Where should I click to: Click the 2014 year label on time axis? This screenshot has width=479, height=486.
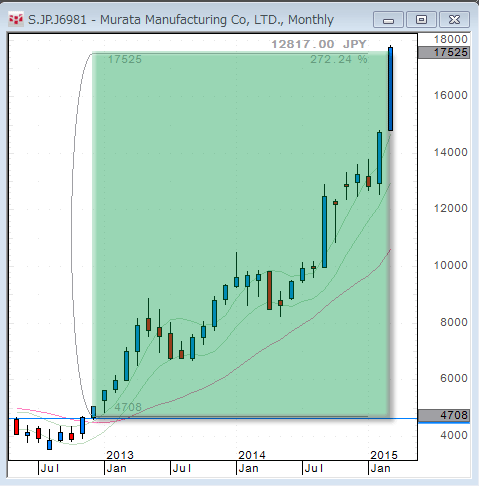click(x=252, y=455)
